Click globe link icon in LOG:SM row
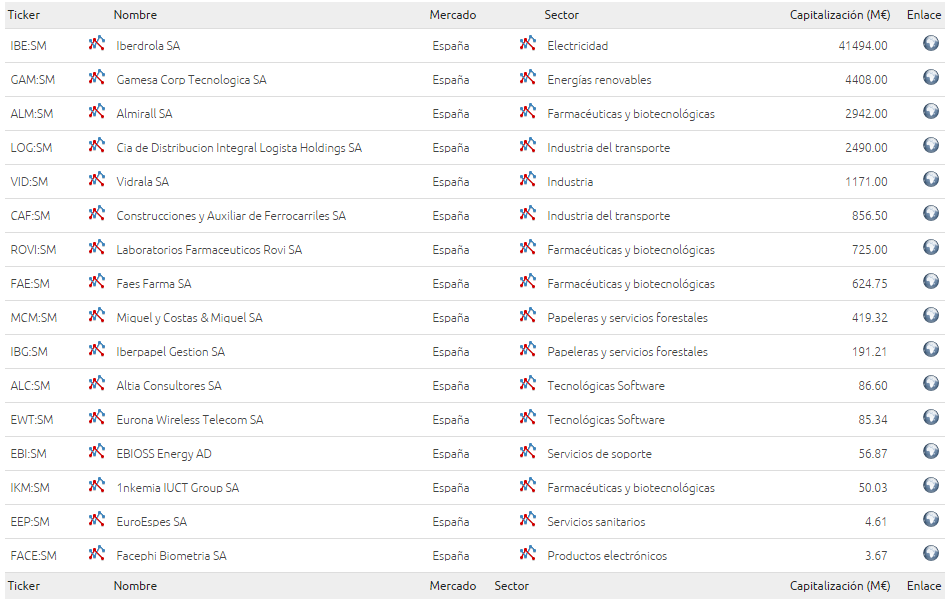Screen dimensions: 946x599 [x=931, y=145]
